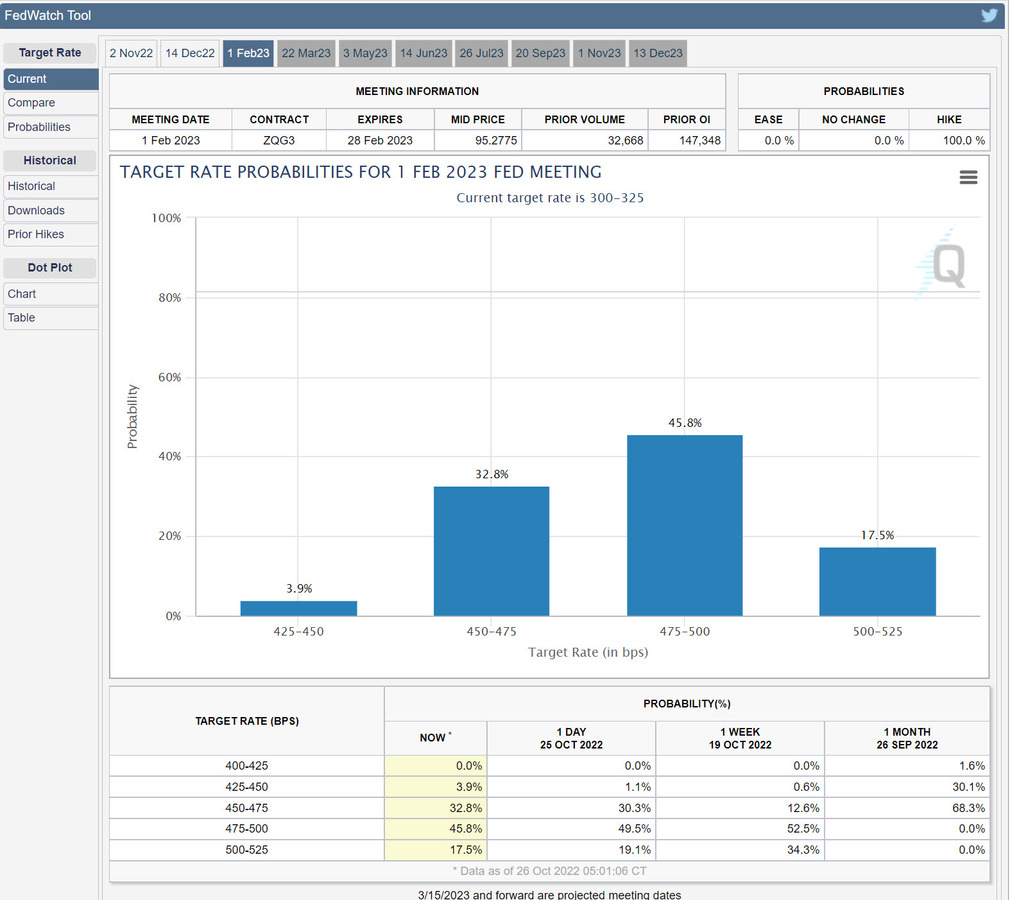1010x900 pixels.
Task: Click the Twitter bird icon
Action: point(989,15)
